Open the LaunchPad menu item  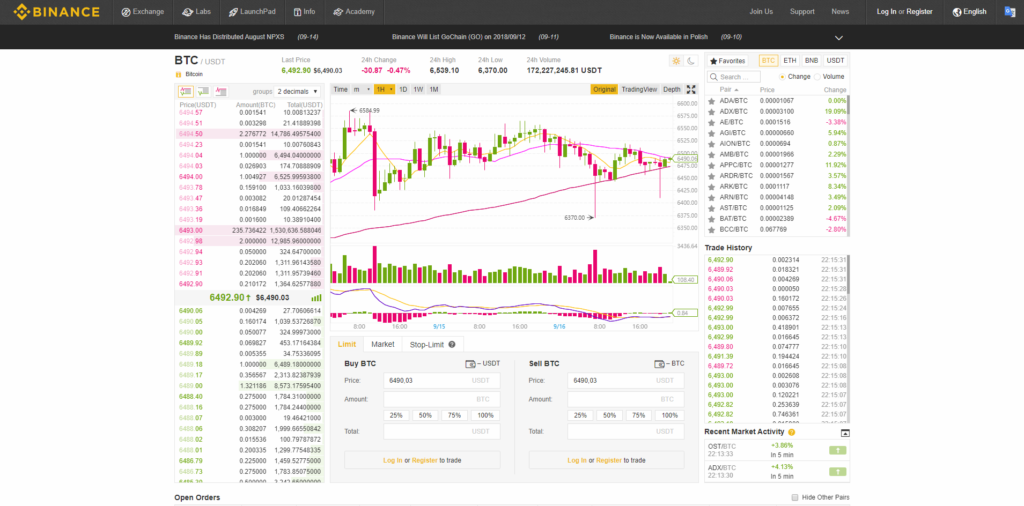[251, 12]
